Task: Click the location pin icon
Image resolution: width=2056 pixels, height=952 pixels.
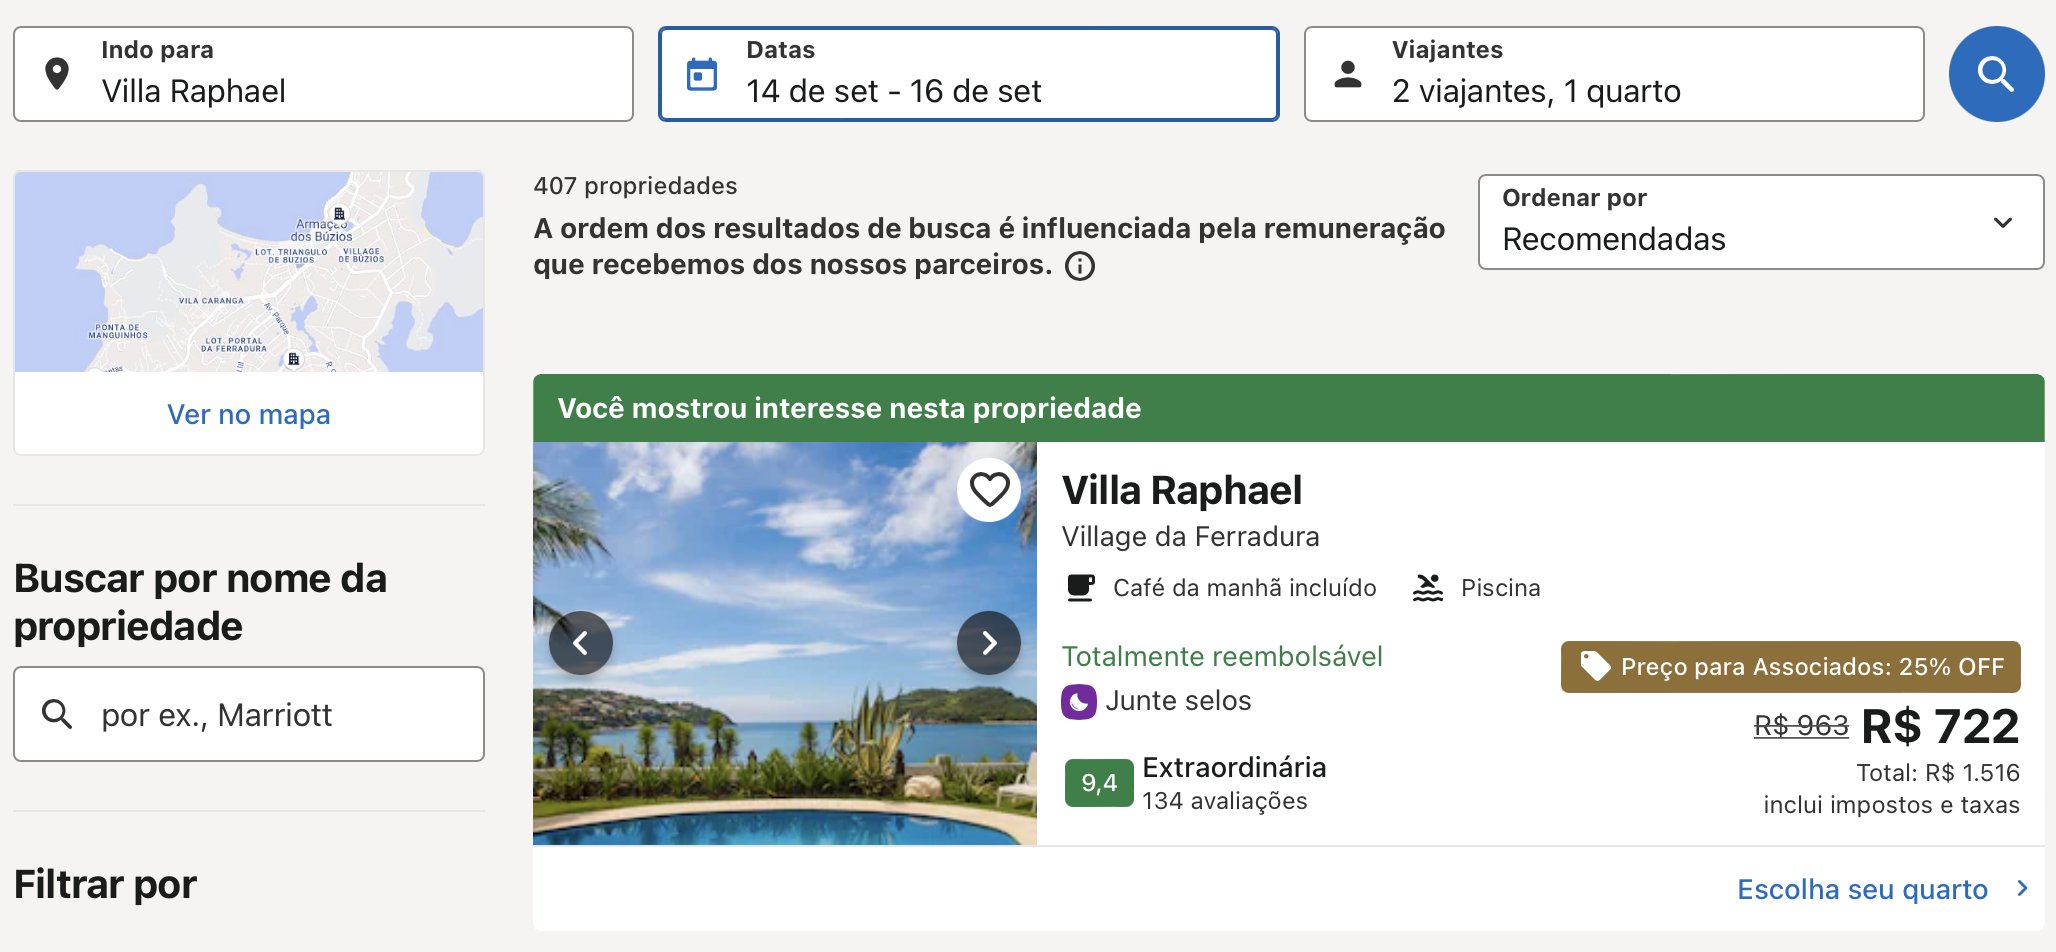Action: coord(57,74)
